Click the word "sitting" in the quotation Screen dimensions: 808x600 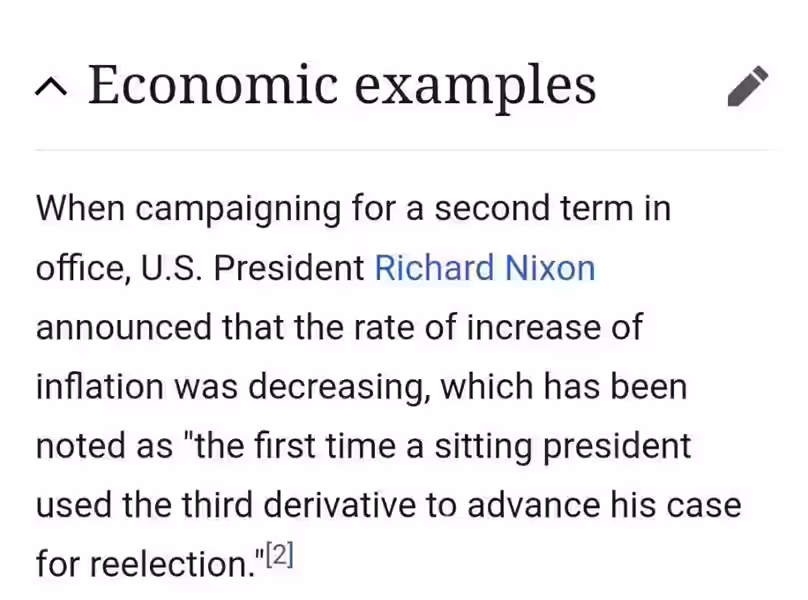click(x=483, y=446)
